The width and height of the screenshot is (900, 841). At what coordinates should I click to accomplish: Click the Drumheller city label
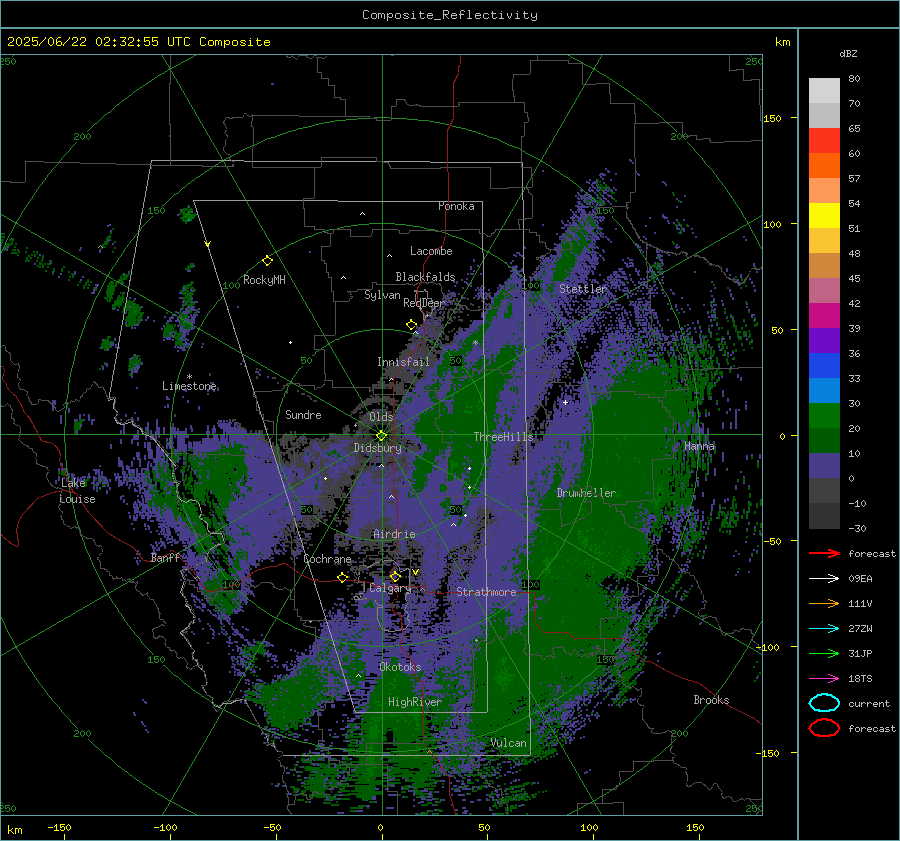tap(586, 493)
